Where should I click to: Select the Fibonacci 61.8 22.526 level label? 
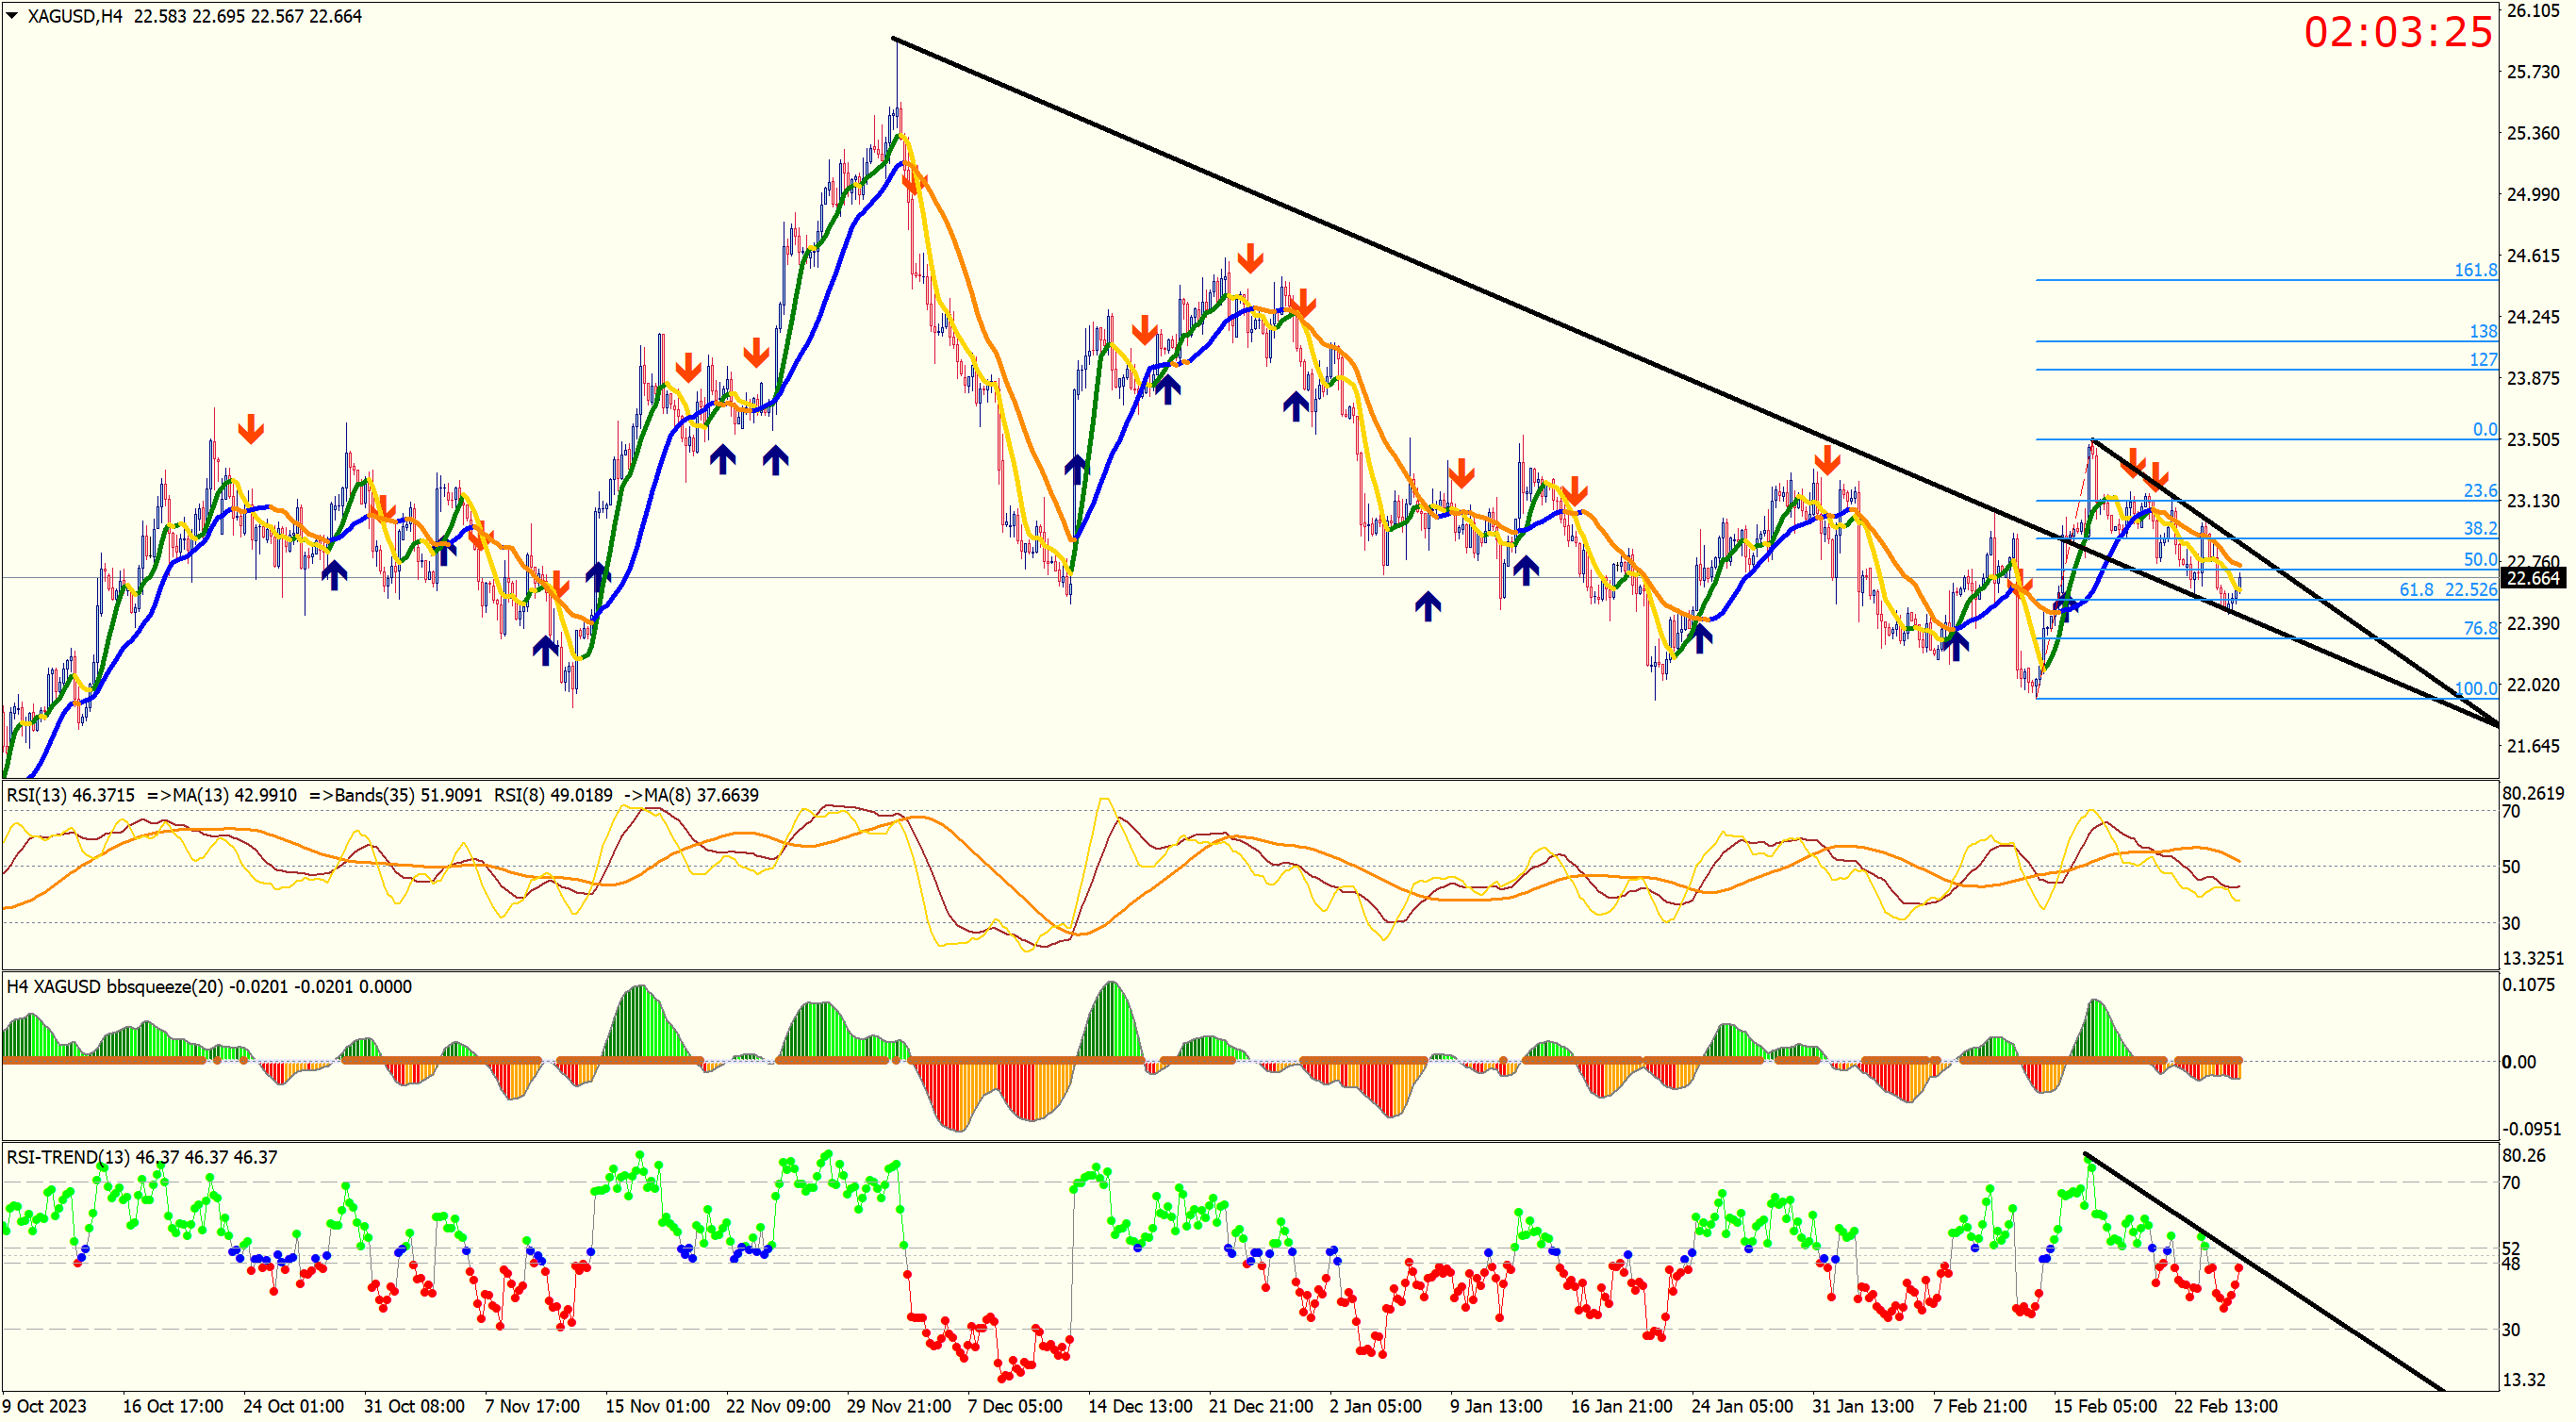2447,590
